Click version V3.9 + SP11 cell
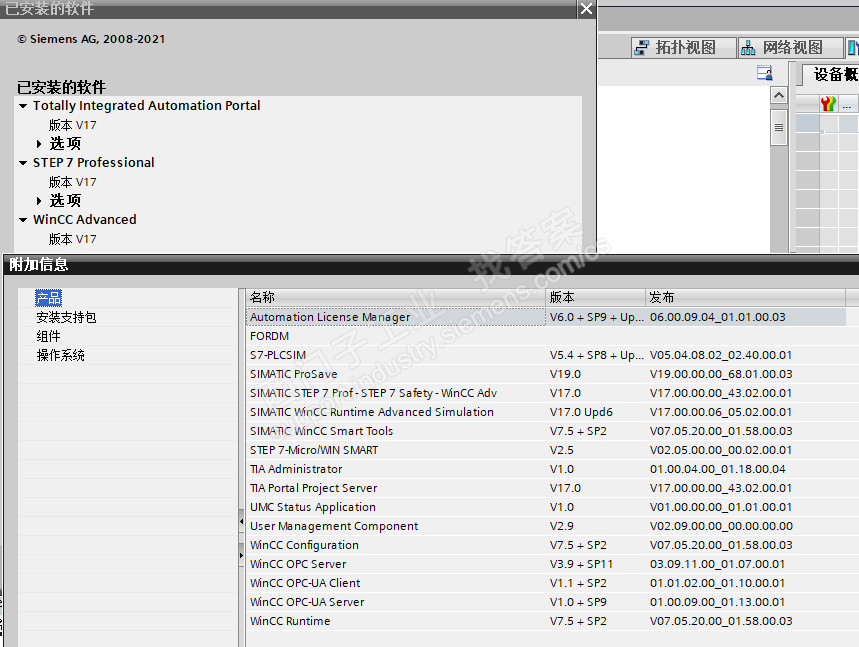The image size is (859, 647). pos(581,564)
